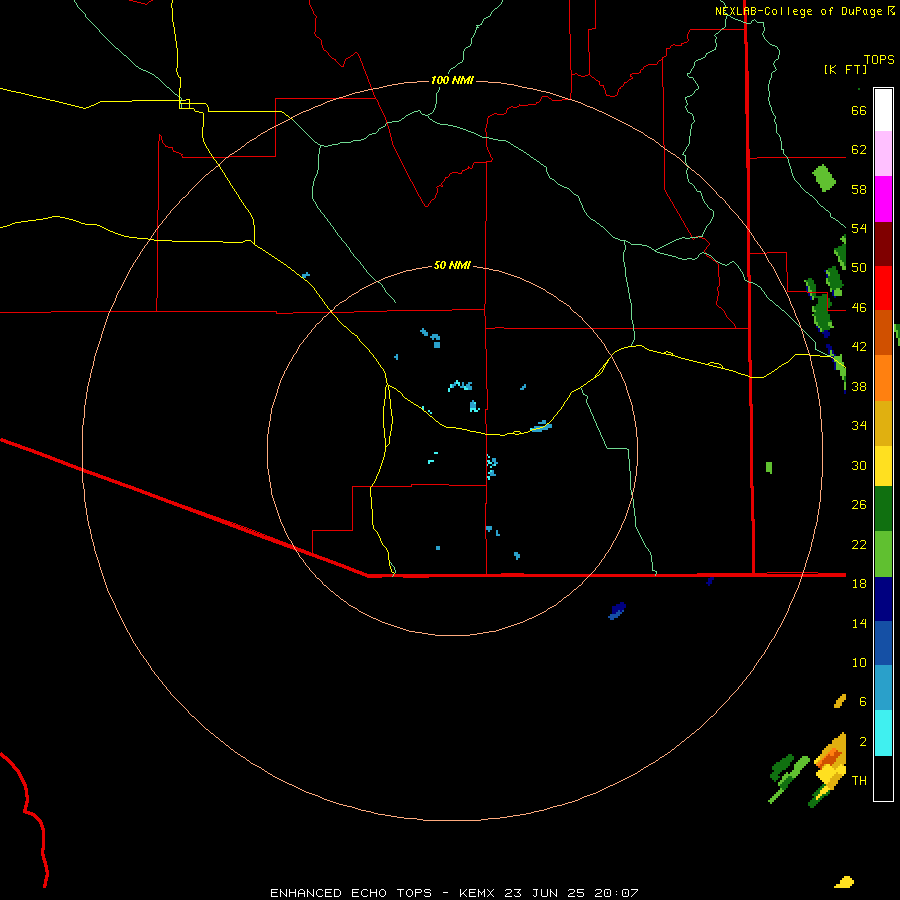Click the 22 legend value

[859, 544]
